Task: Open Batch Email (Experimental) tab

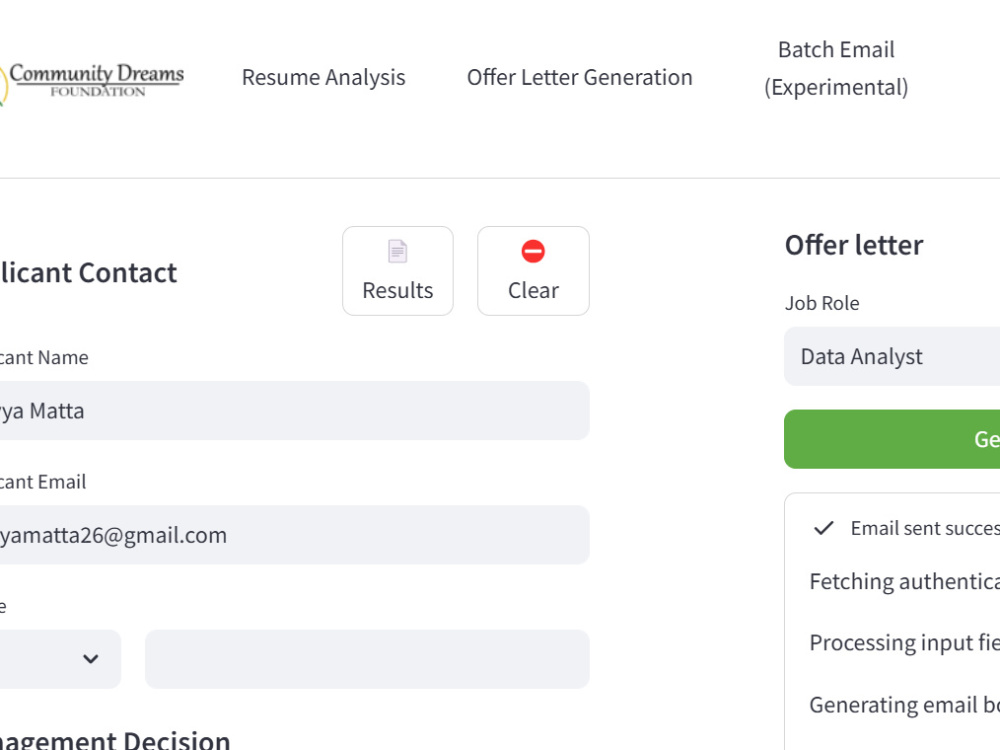Action: coord(836,68)
